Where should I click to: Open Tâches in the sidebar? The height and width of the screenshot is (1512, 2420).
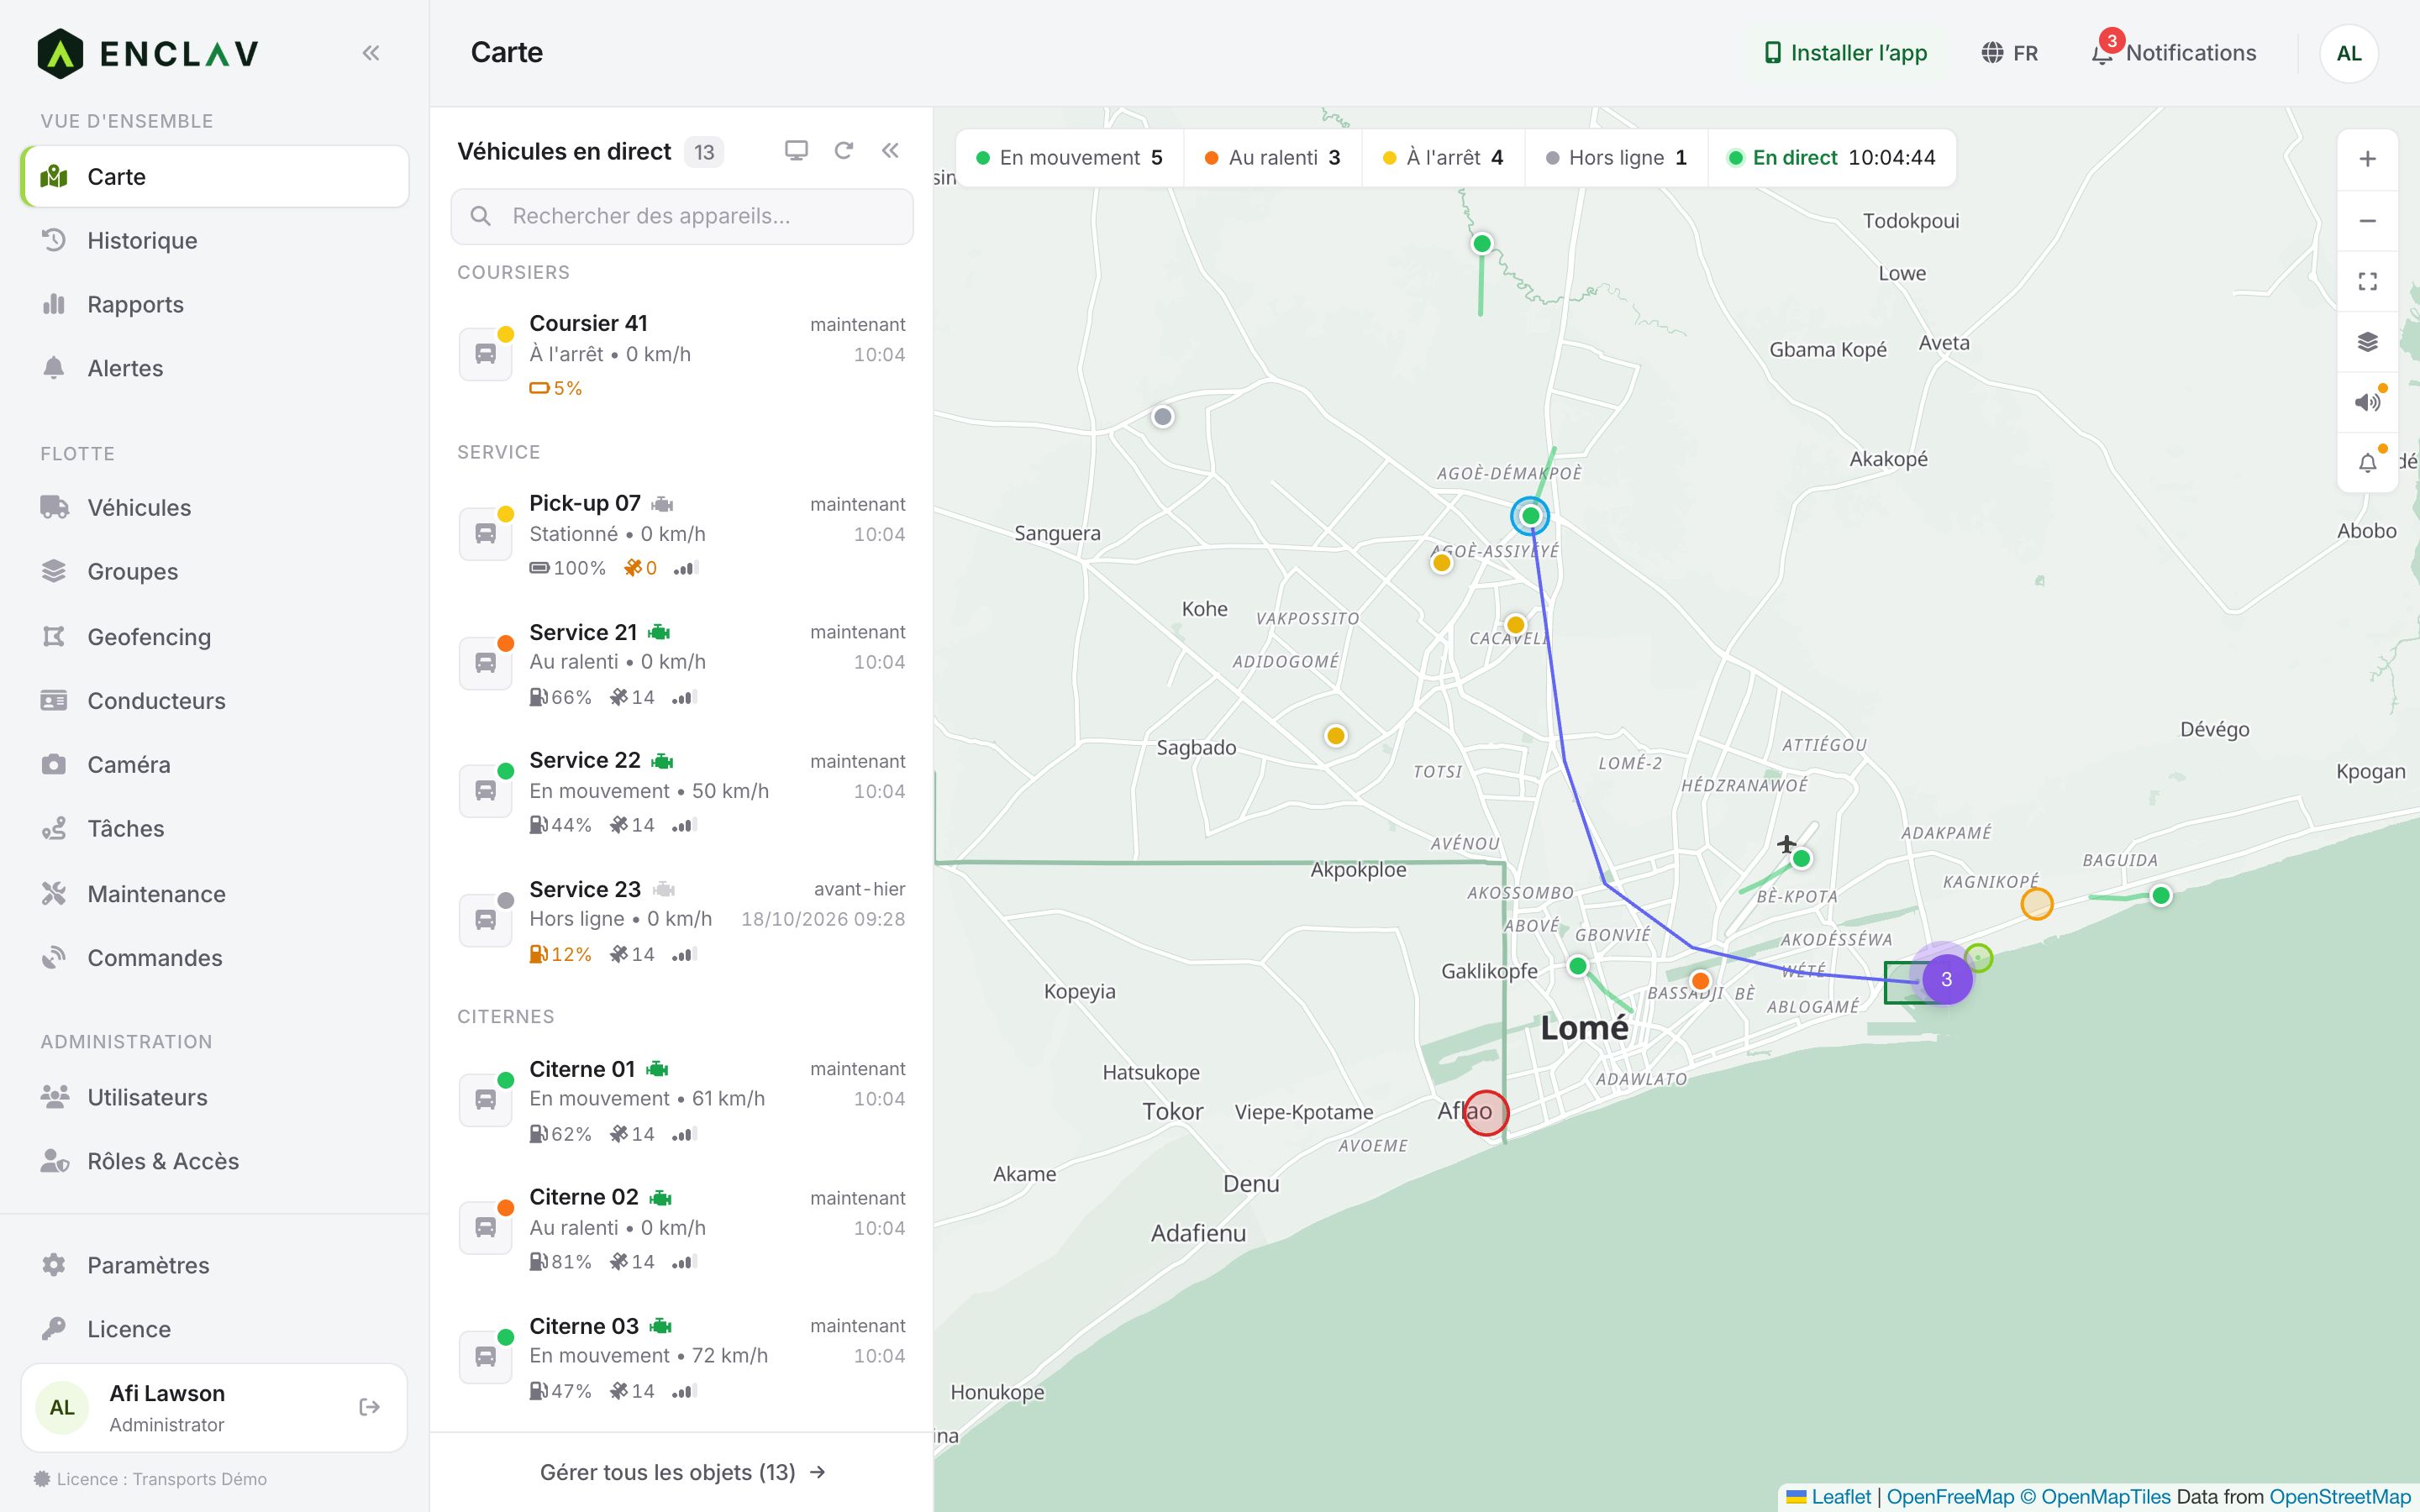pyautogui.click(x=214, y=829)
